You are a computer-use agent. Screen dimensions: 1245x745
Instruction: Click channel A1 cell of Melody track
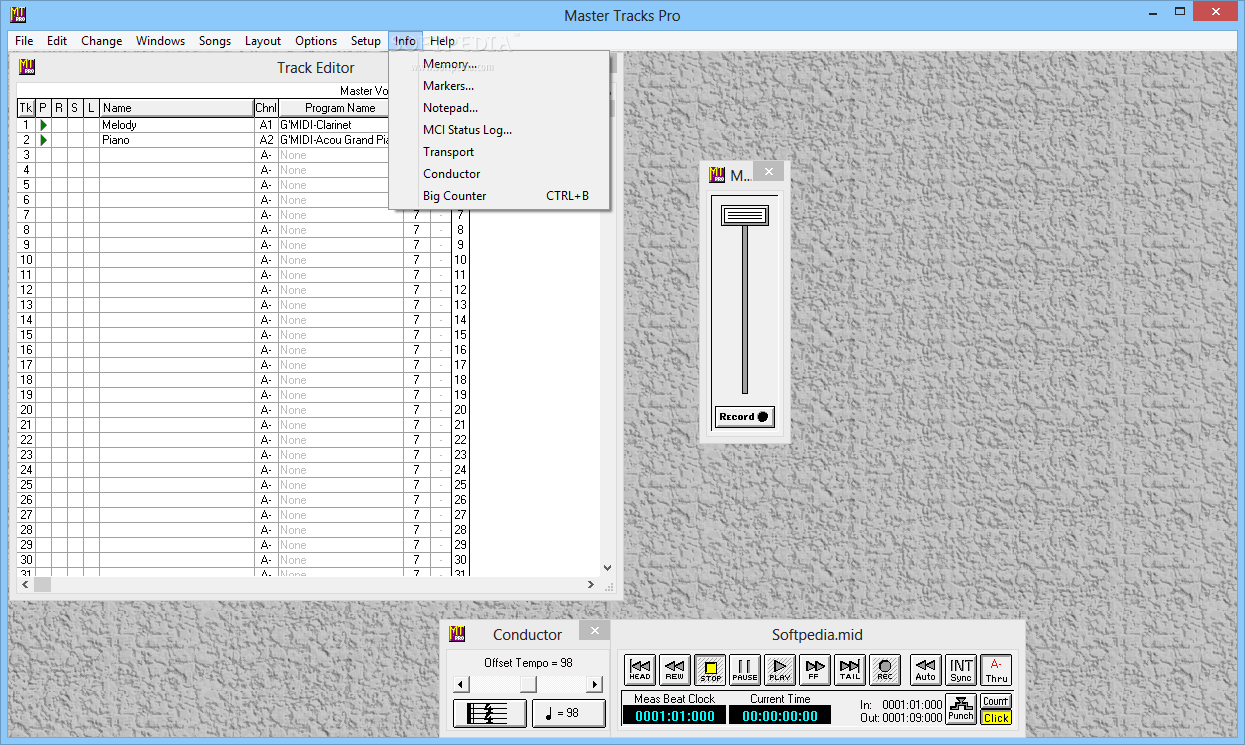266,125
